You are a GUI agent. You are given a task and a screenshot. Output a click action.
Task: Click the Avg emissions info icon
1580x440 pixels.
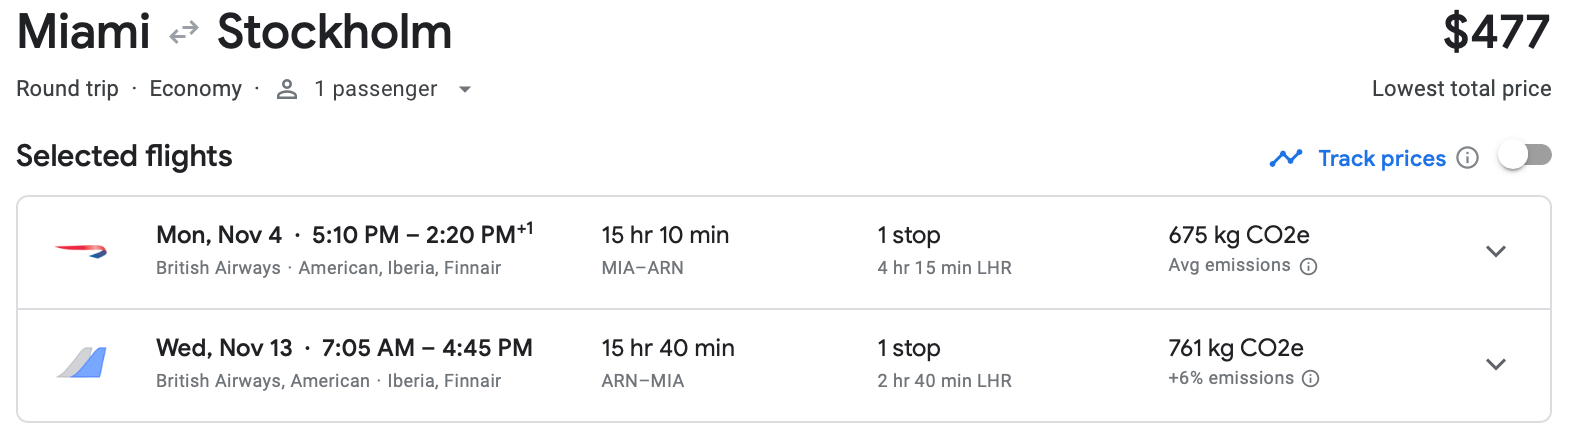coord(1308,266)
